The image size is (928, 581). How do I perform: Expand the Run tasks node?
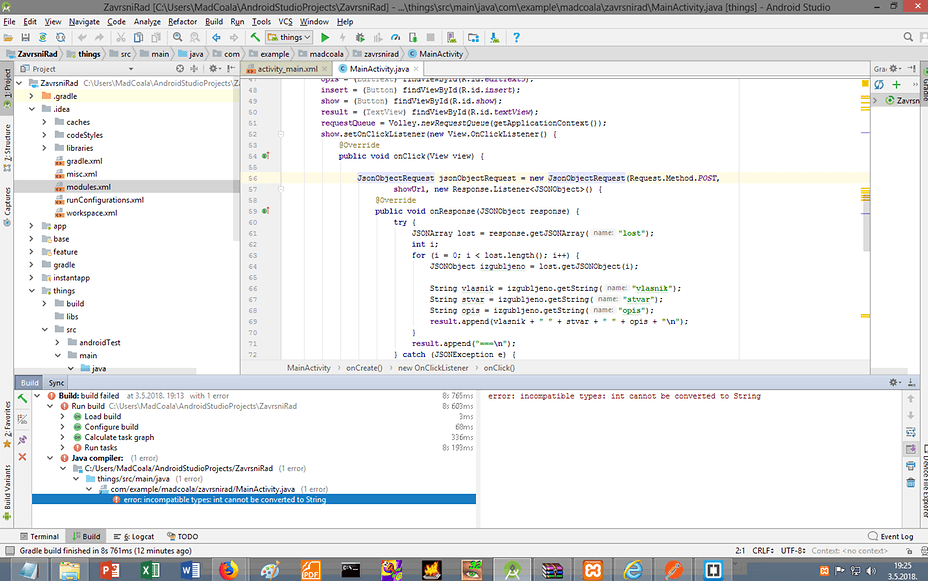[63, 448]
